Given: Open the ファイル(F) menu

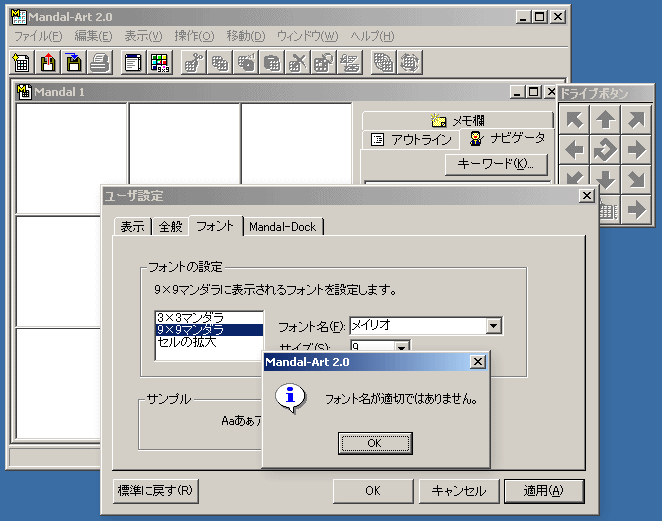Looking at the screenshot, I should (x=38, y=36).
